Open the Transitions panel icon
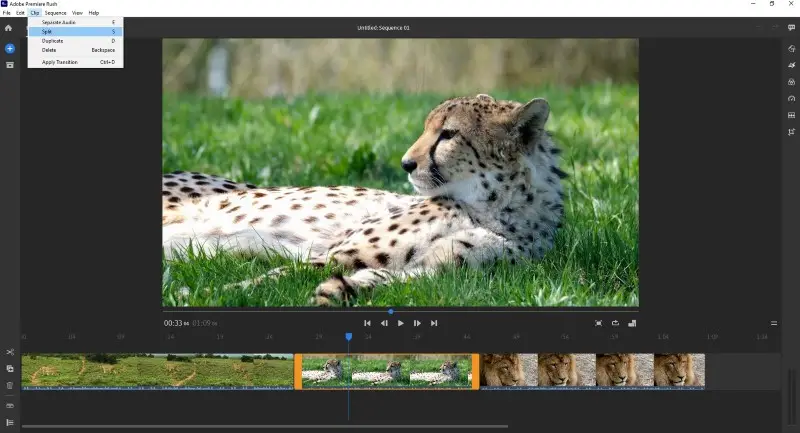The height and width of the screenshot is (433, 800). tap(791, 65)
